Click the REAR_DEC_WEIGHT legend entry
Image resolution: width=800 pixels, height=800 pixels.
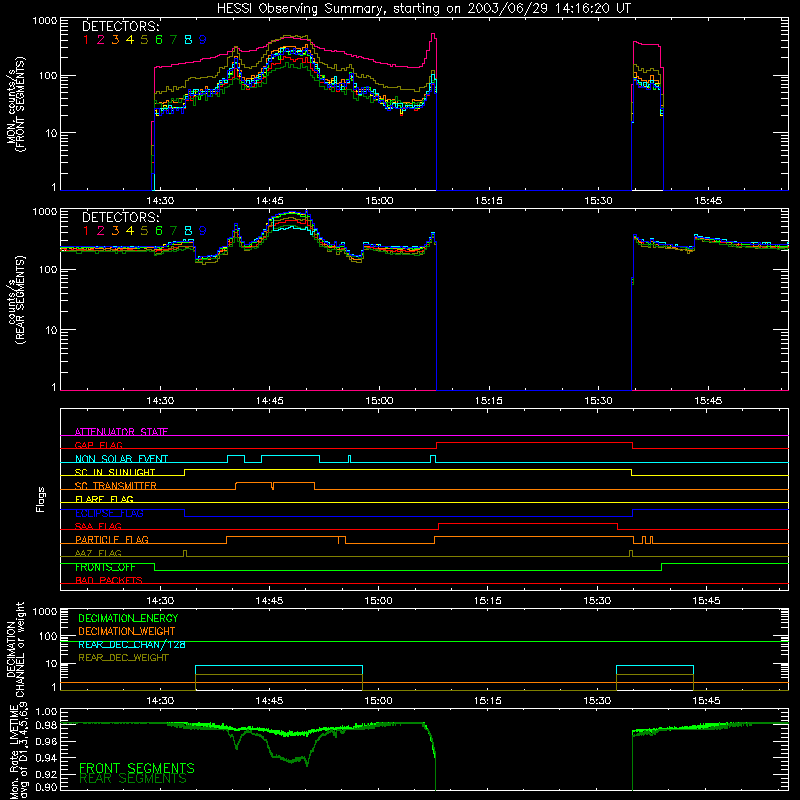point(123,658)
